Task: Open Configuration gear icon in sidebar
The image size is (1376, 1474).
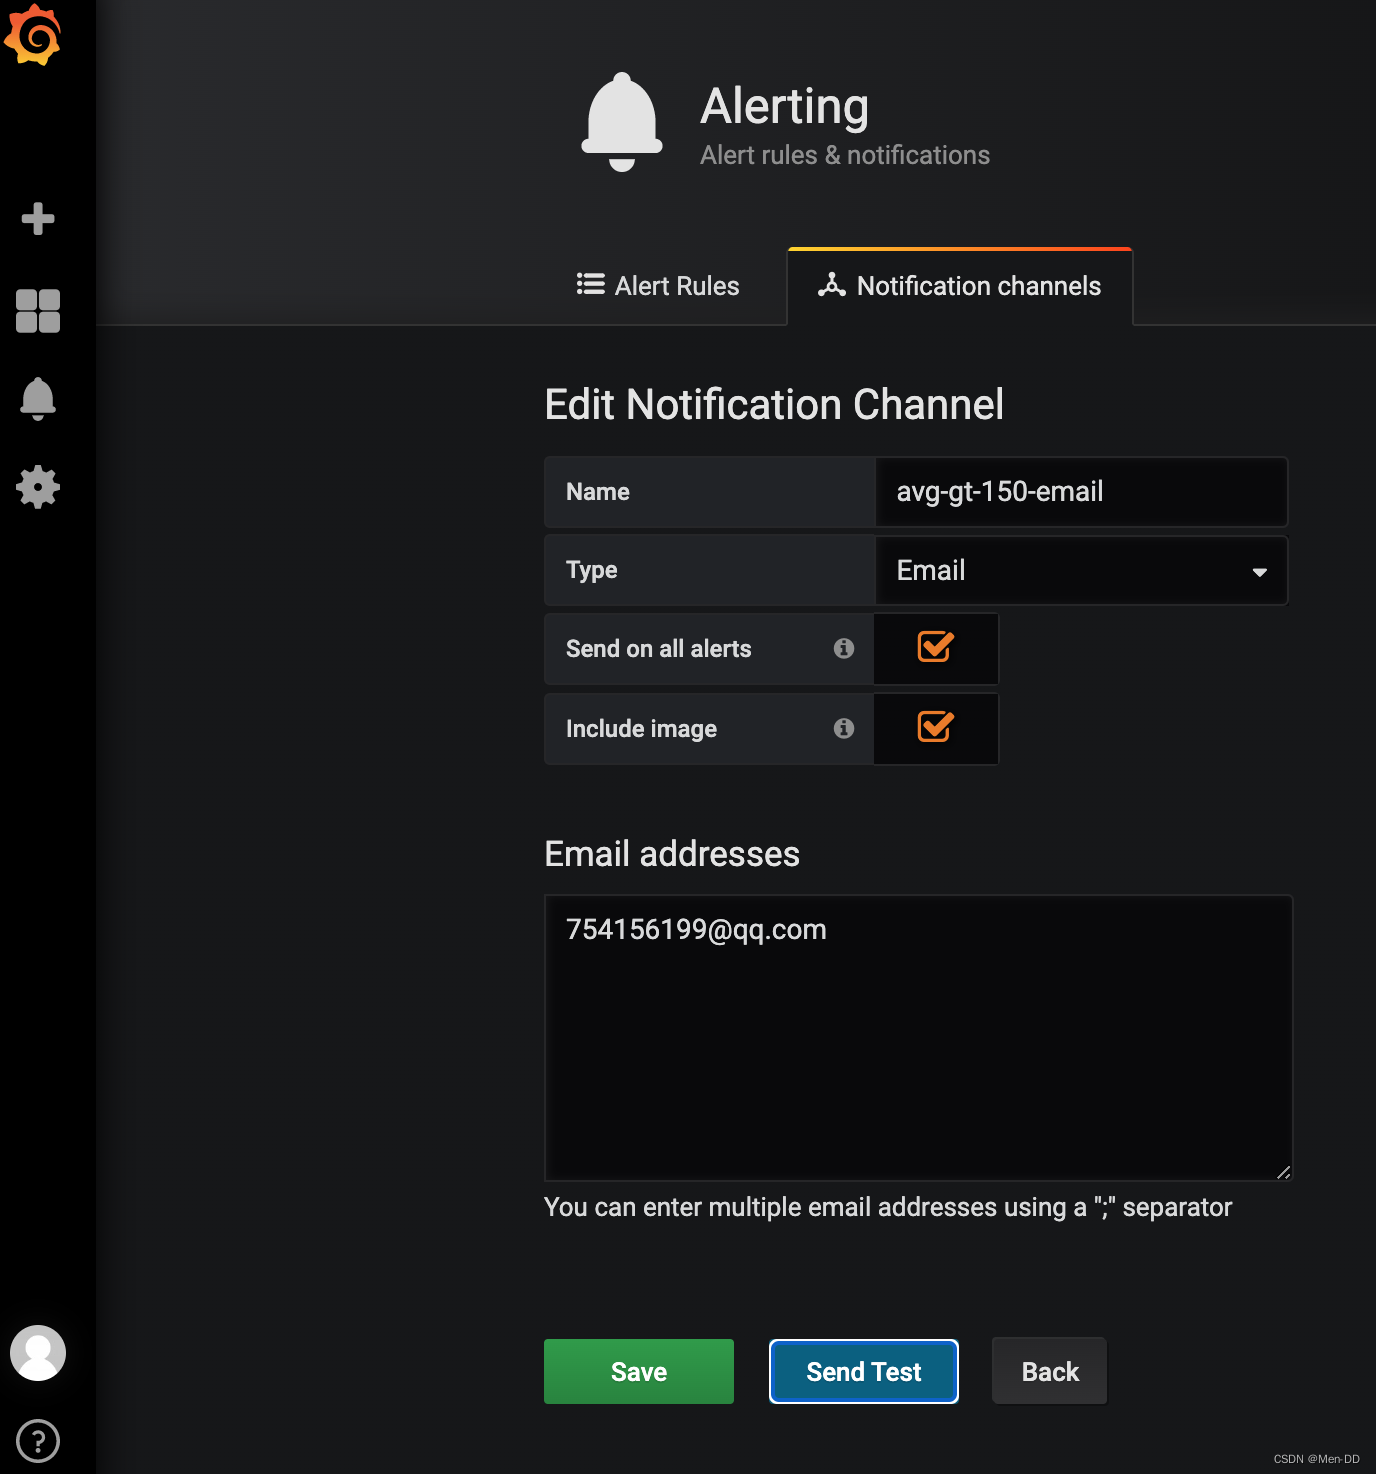Action: pos(38,487)
